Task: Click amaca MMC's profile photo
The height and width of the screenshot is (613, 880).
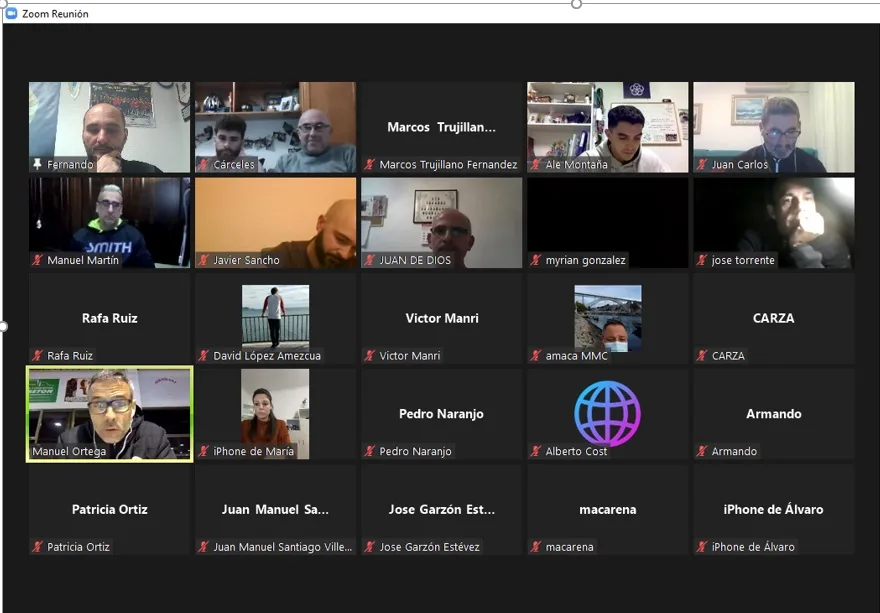Action: (x=607, y=318)
